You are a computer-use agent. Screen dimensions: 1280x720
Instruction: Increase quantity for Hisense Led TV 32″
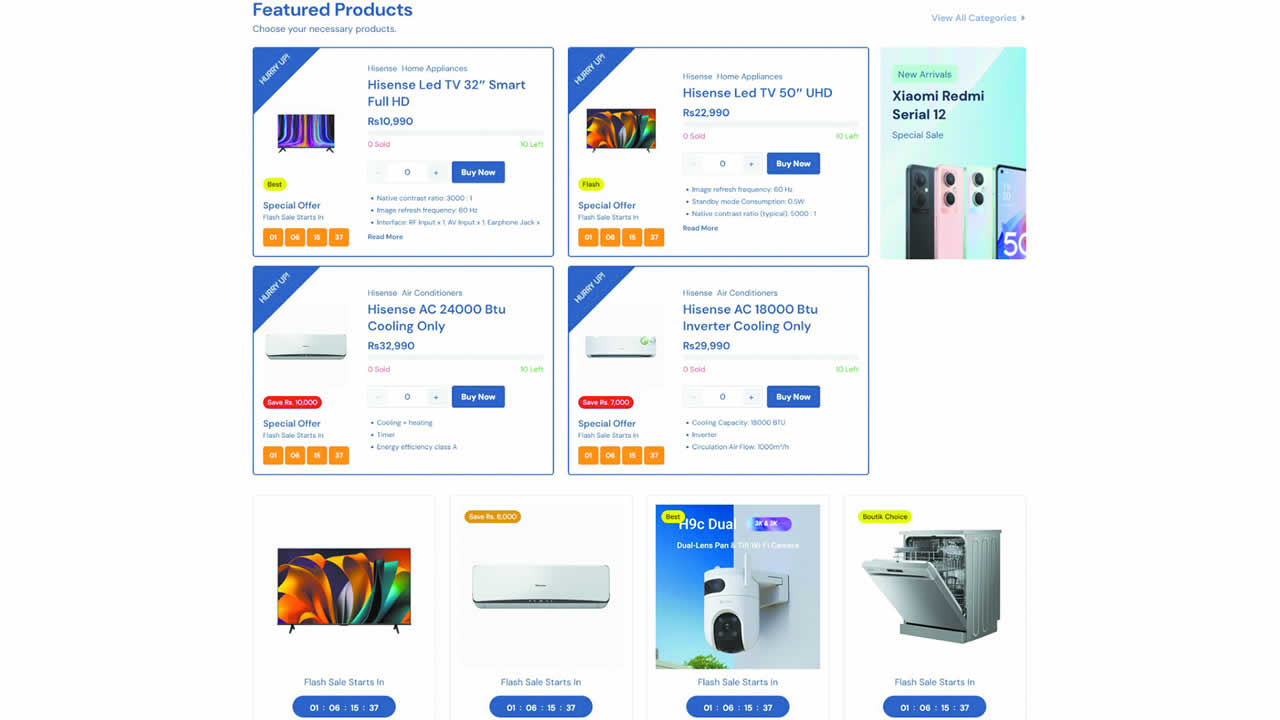click(x=435, y=172)
